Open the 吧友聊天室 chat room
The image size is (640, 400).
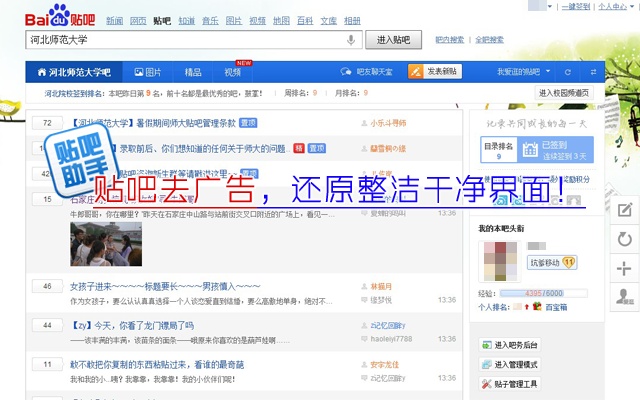367,72
